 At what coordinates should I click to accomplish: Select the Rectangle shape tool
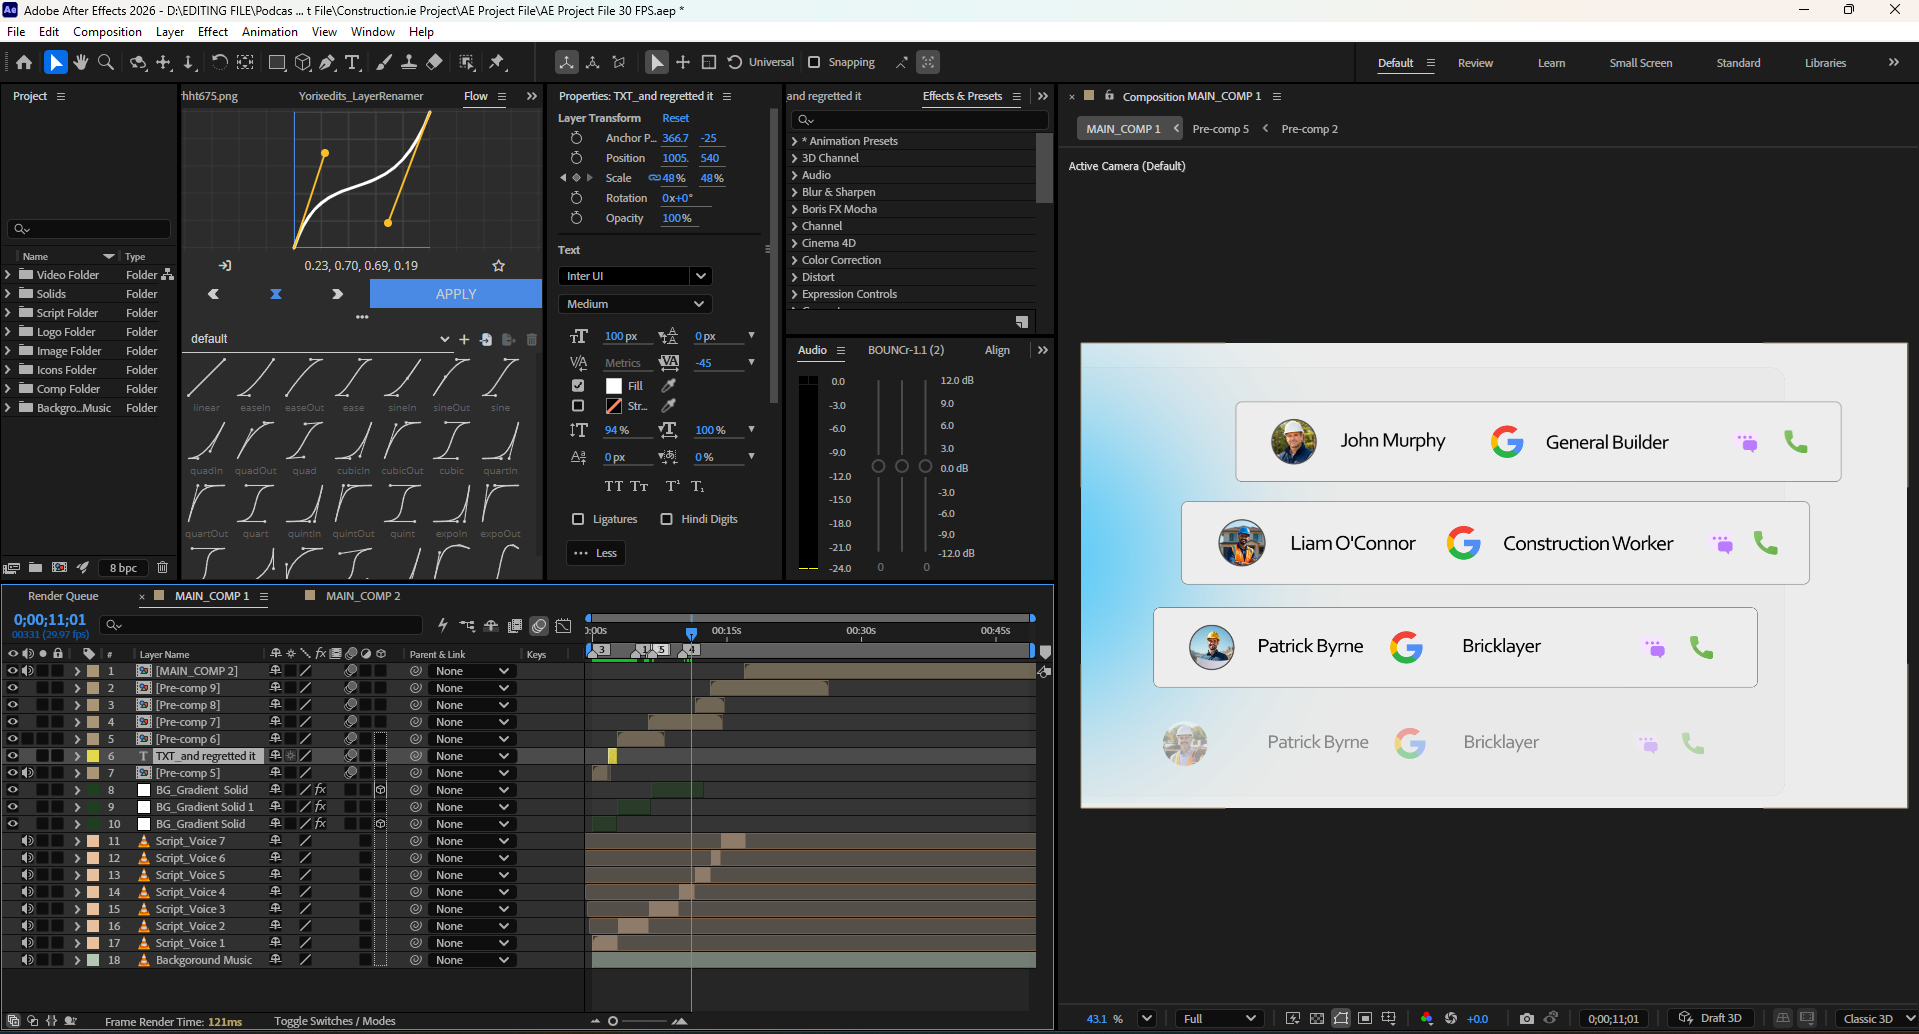pyautogui.click(x=277, y=62)
